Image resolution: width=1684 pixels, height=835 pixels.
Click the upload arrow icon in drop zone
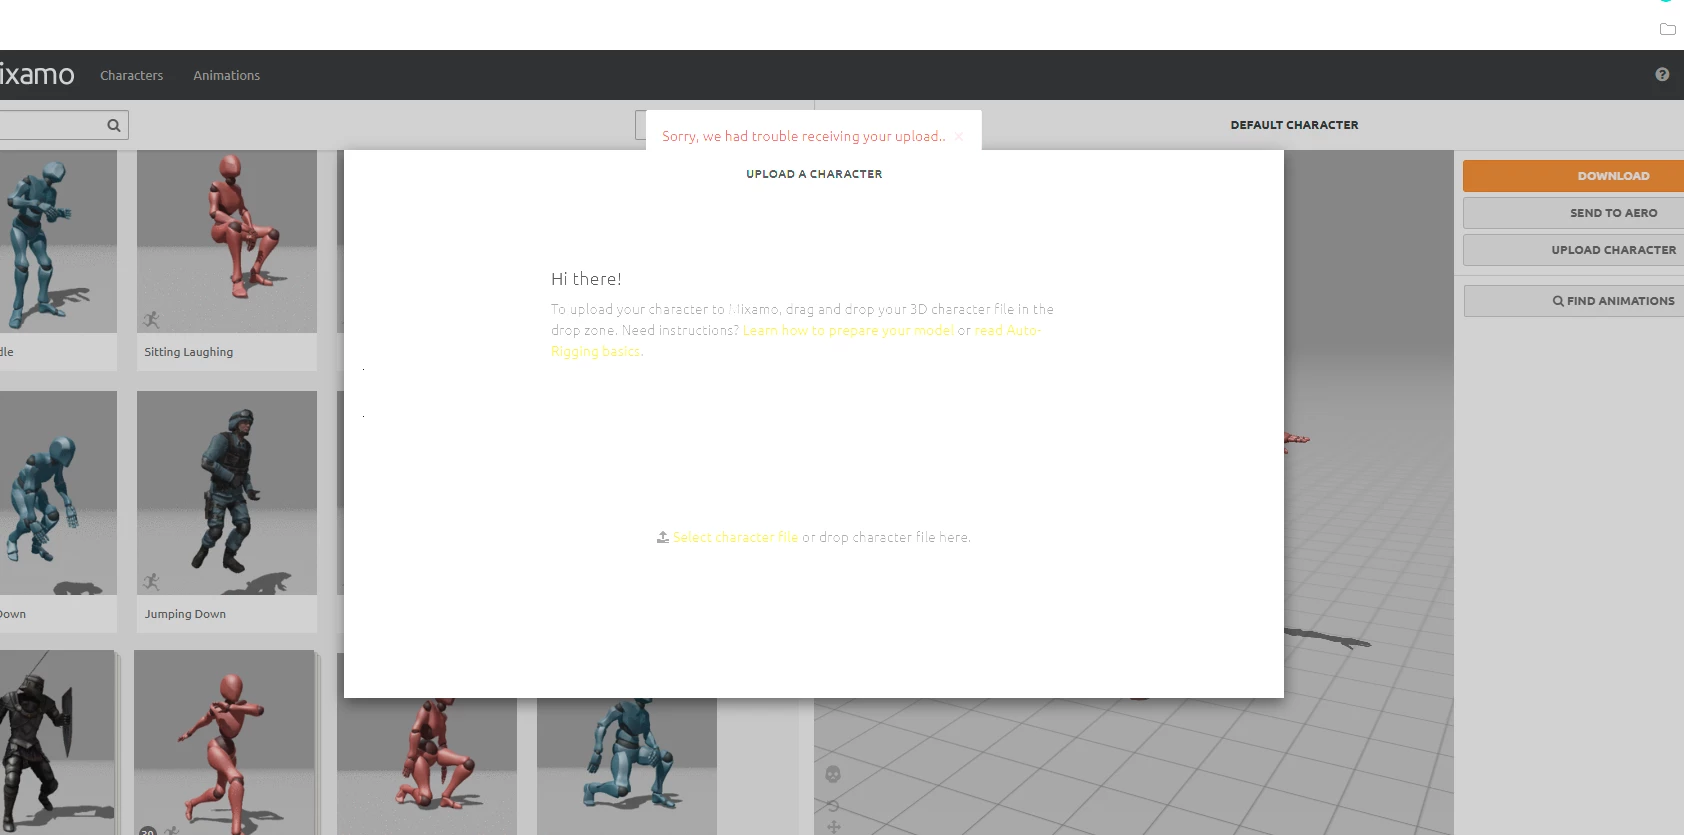tap(662, 537)
